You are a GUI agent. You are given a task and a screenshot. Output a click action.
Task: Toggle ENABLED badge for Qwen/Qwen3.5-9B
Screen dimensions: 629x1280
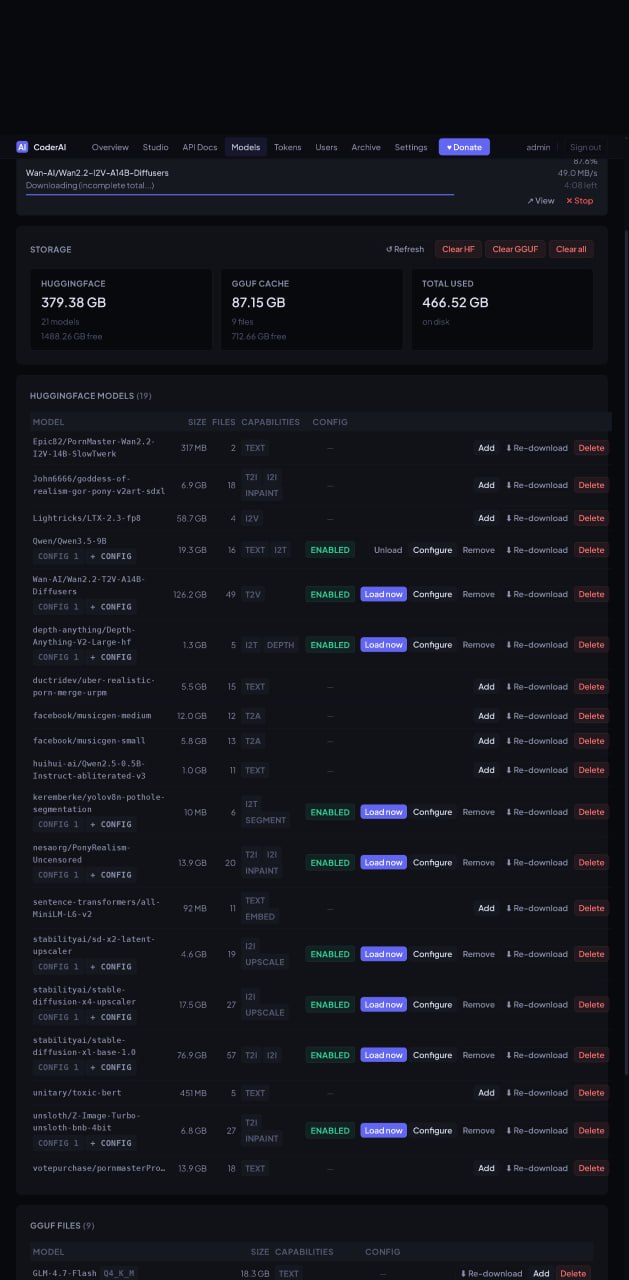coord(330,550)
